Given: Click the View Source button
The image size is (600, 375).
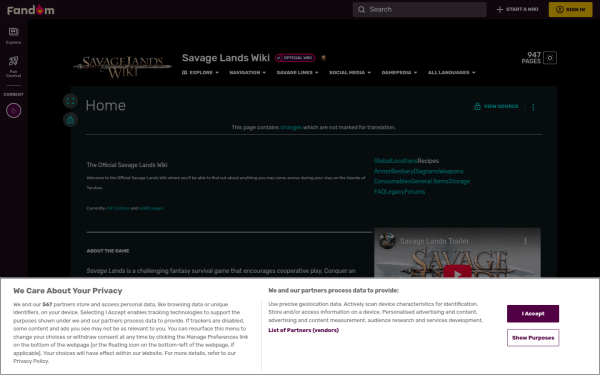Looking at the screenshot, I should (x=496, y=106).
